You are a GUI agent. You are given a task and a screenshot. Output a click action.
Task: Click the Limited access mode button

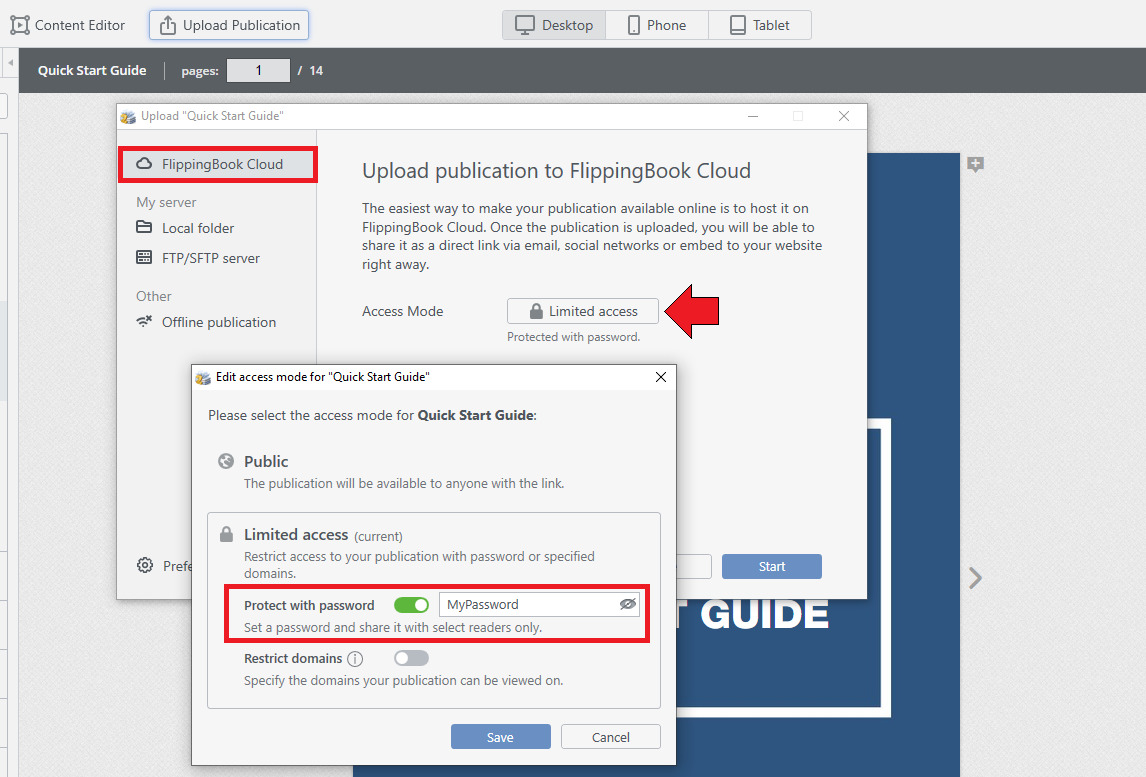click(583, 311)
